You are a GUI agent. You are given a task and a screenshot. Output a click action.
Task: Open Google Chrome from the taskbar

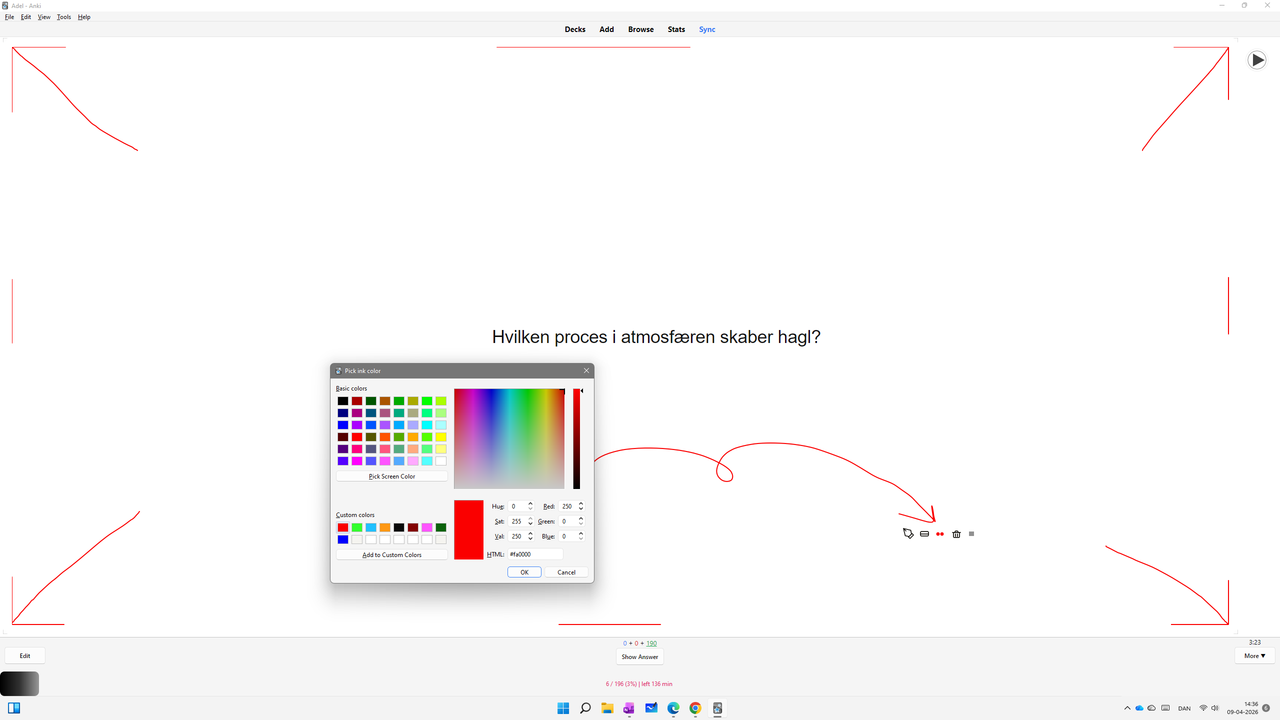(695, 708)
